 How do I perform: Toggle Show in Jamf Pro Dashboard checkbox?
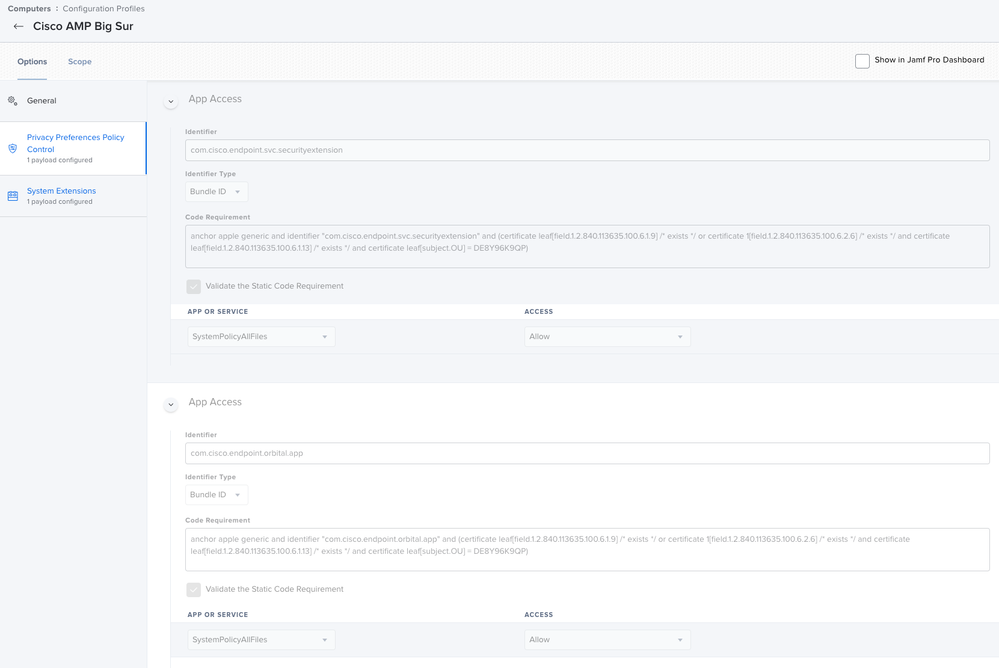pyautogui.click(x=862, y=61)
